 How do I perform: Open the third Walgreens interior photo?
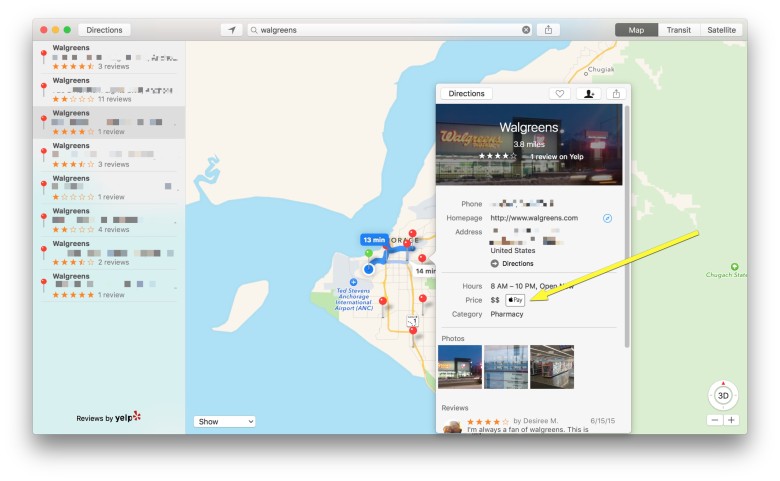point(552,367)
